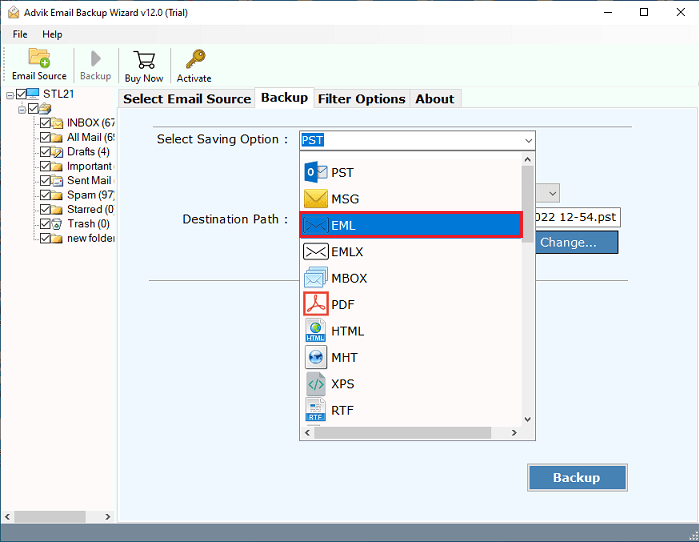Toggle the Drafts (4) checkbox
The height and width of the screenshot is (542, 699).
[45, 152]
